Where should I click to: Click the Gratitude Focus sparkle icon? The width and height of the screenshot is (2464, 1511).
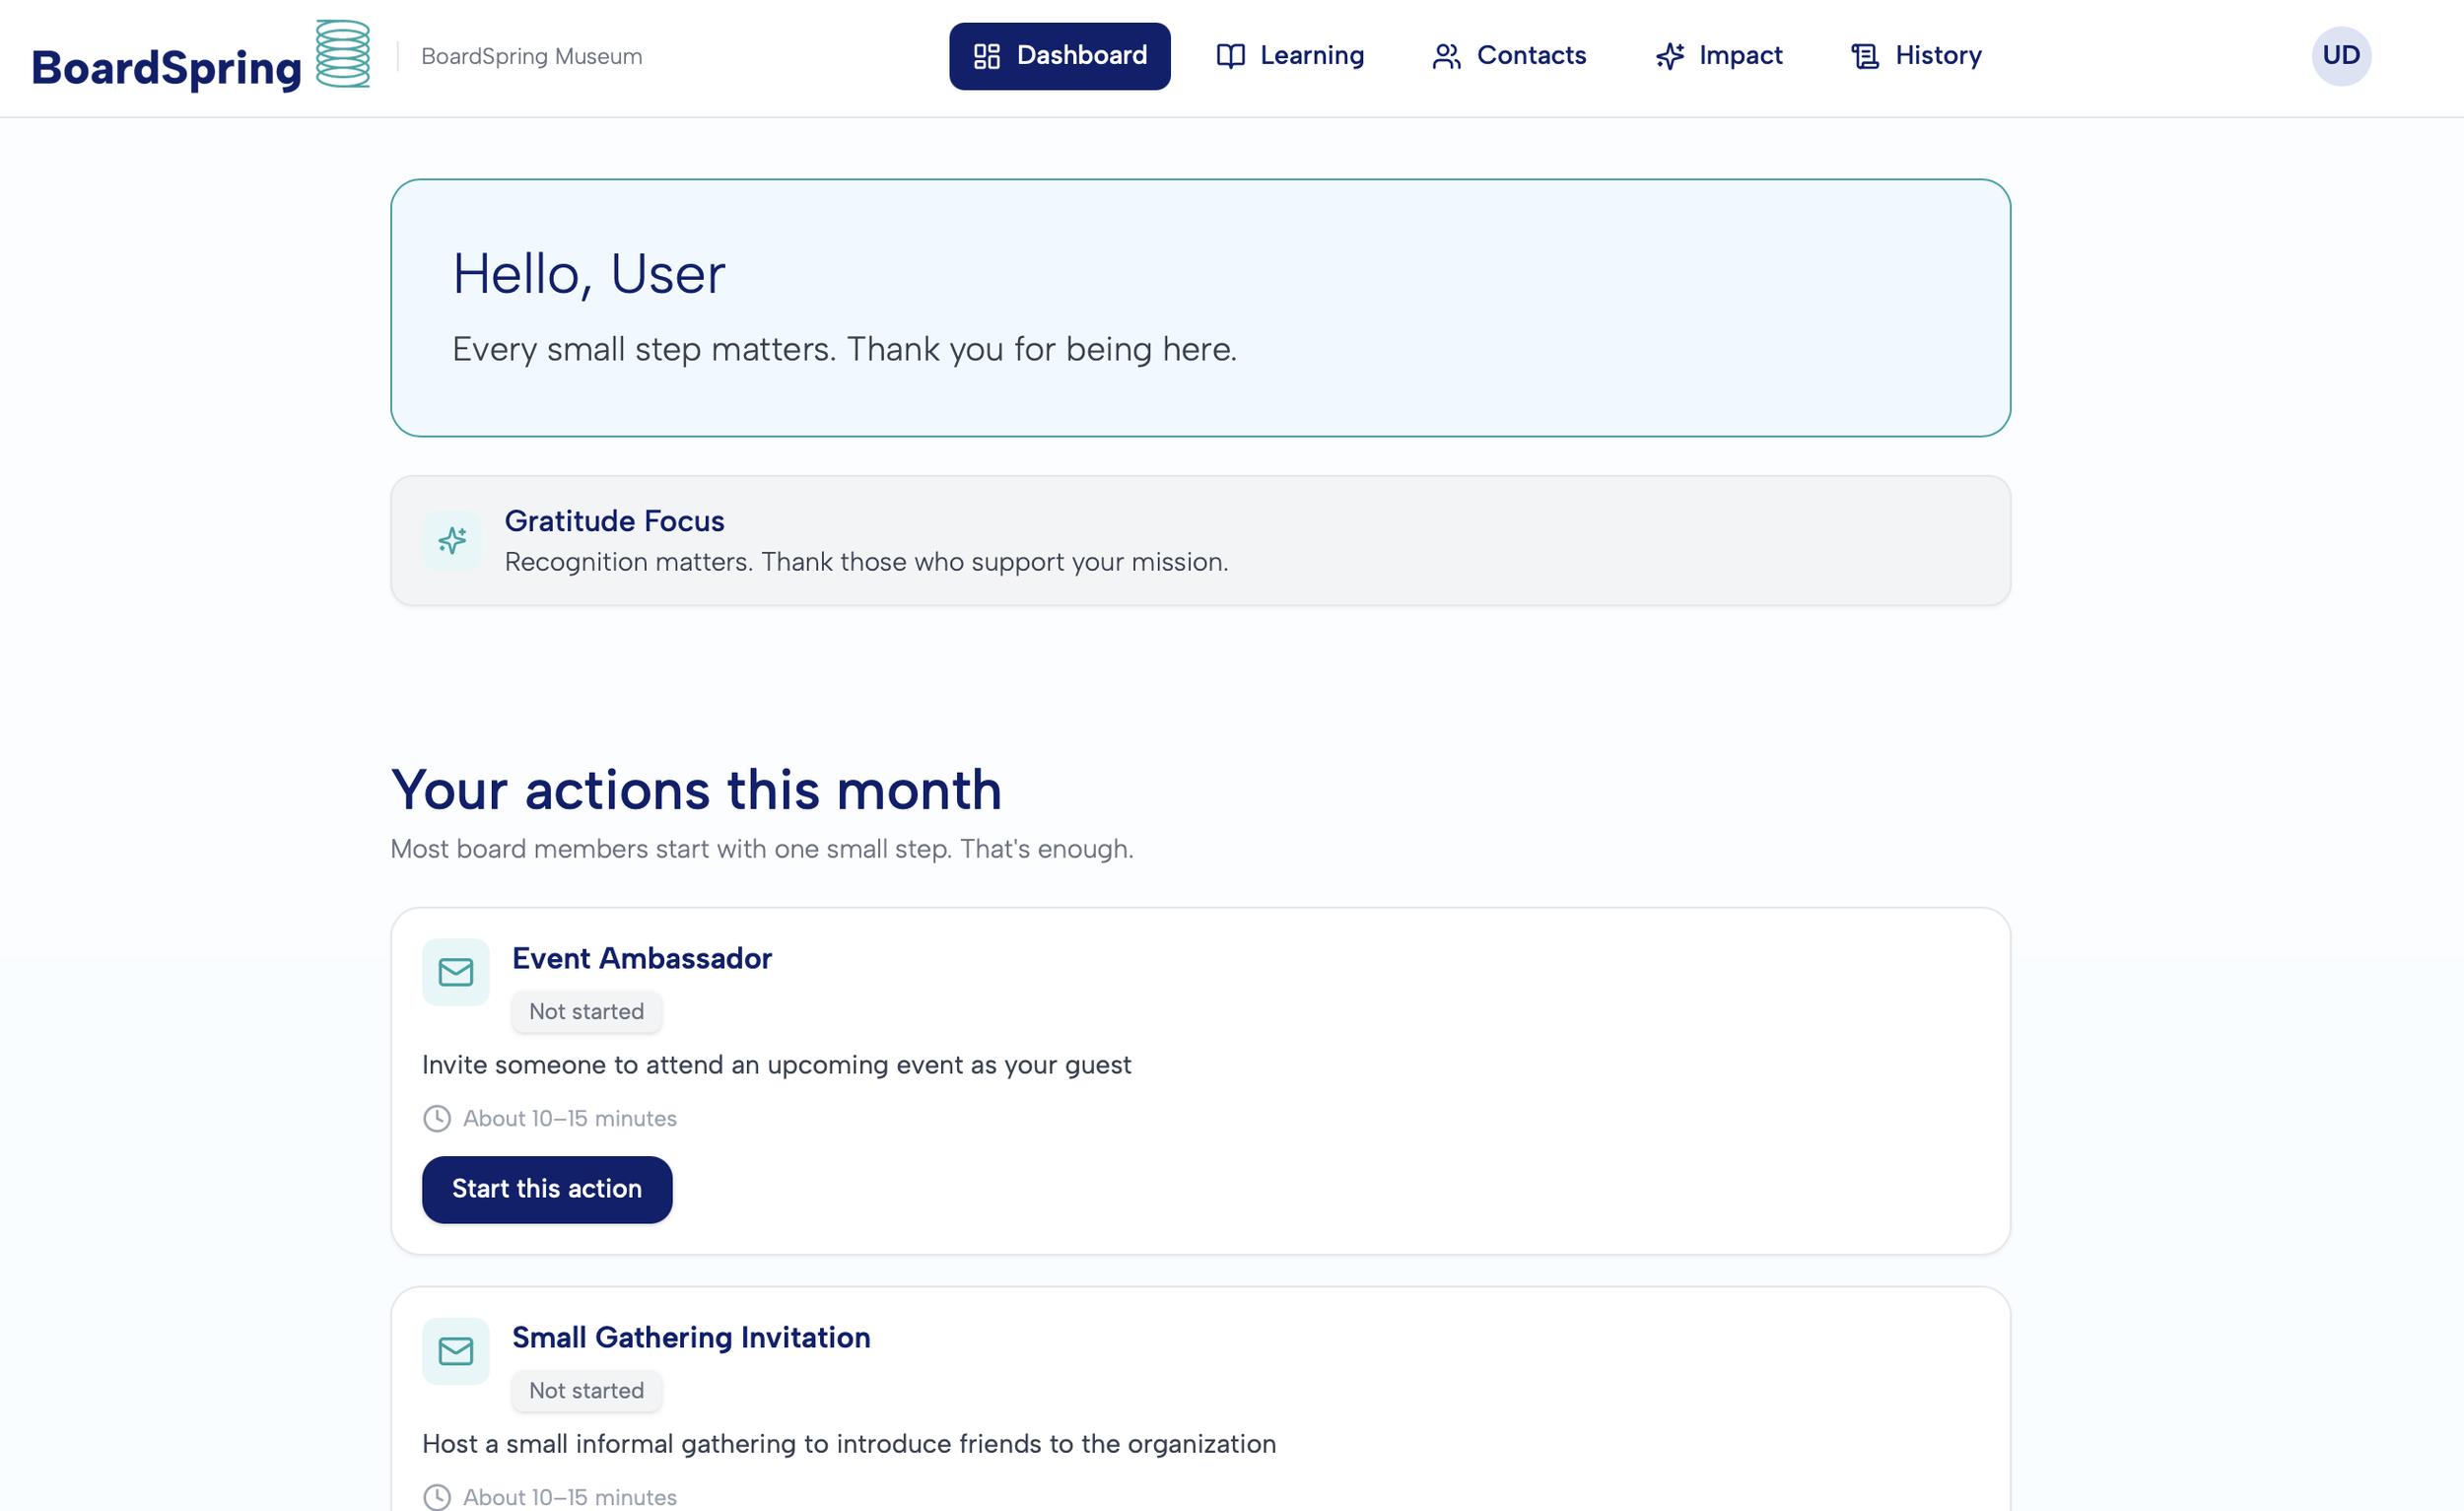pyautogui.click(x=452, y=541)
